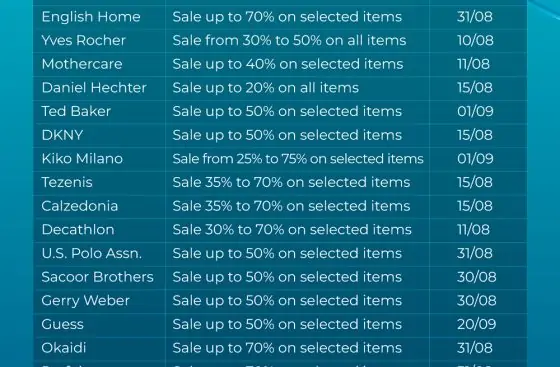The width and height of the screenshot is (560, 367).
Task: Select the Guess brand cell
Action: (x=62, y=325)
